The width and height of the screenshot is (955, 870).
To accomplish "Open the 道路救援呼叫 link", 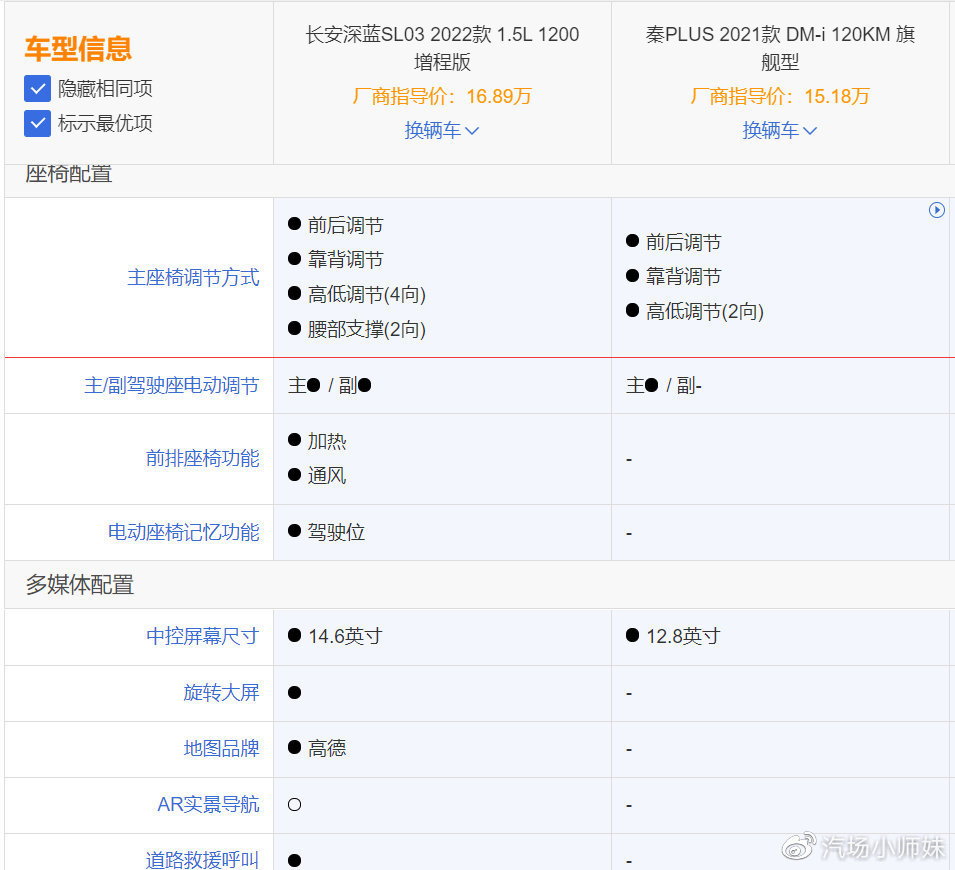I will 203,860.
